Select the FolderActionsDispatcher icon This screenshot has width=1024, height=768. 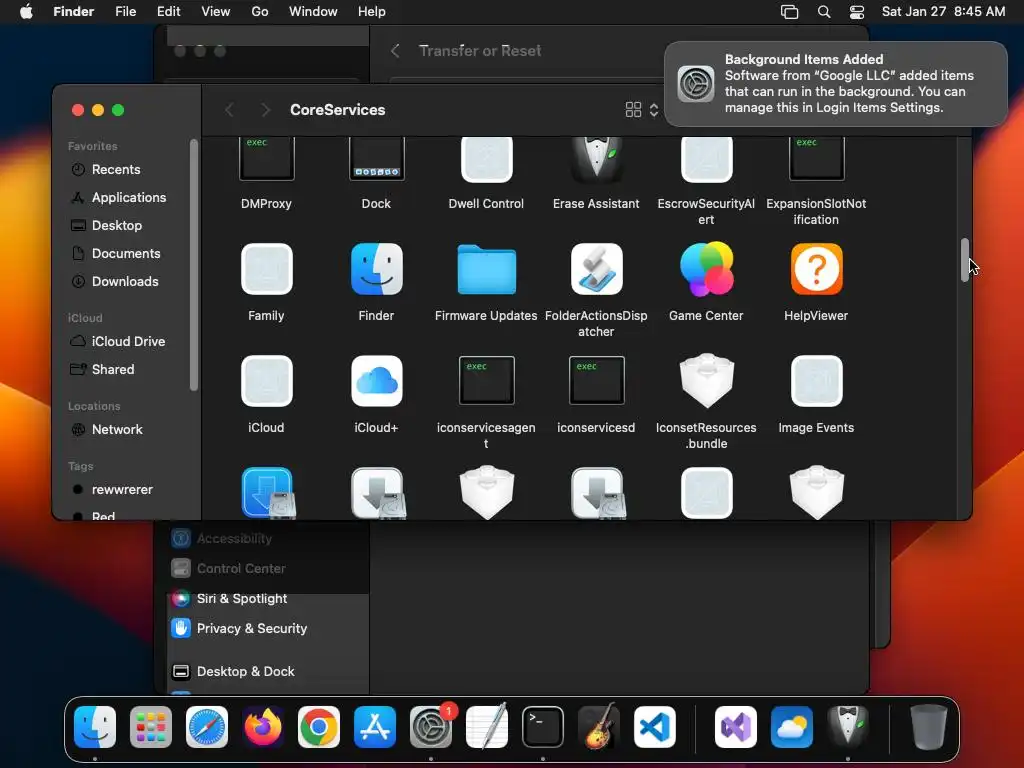(x=596, y=269)
